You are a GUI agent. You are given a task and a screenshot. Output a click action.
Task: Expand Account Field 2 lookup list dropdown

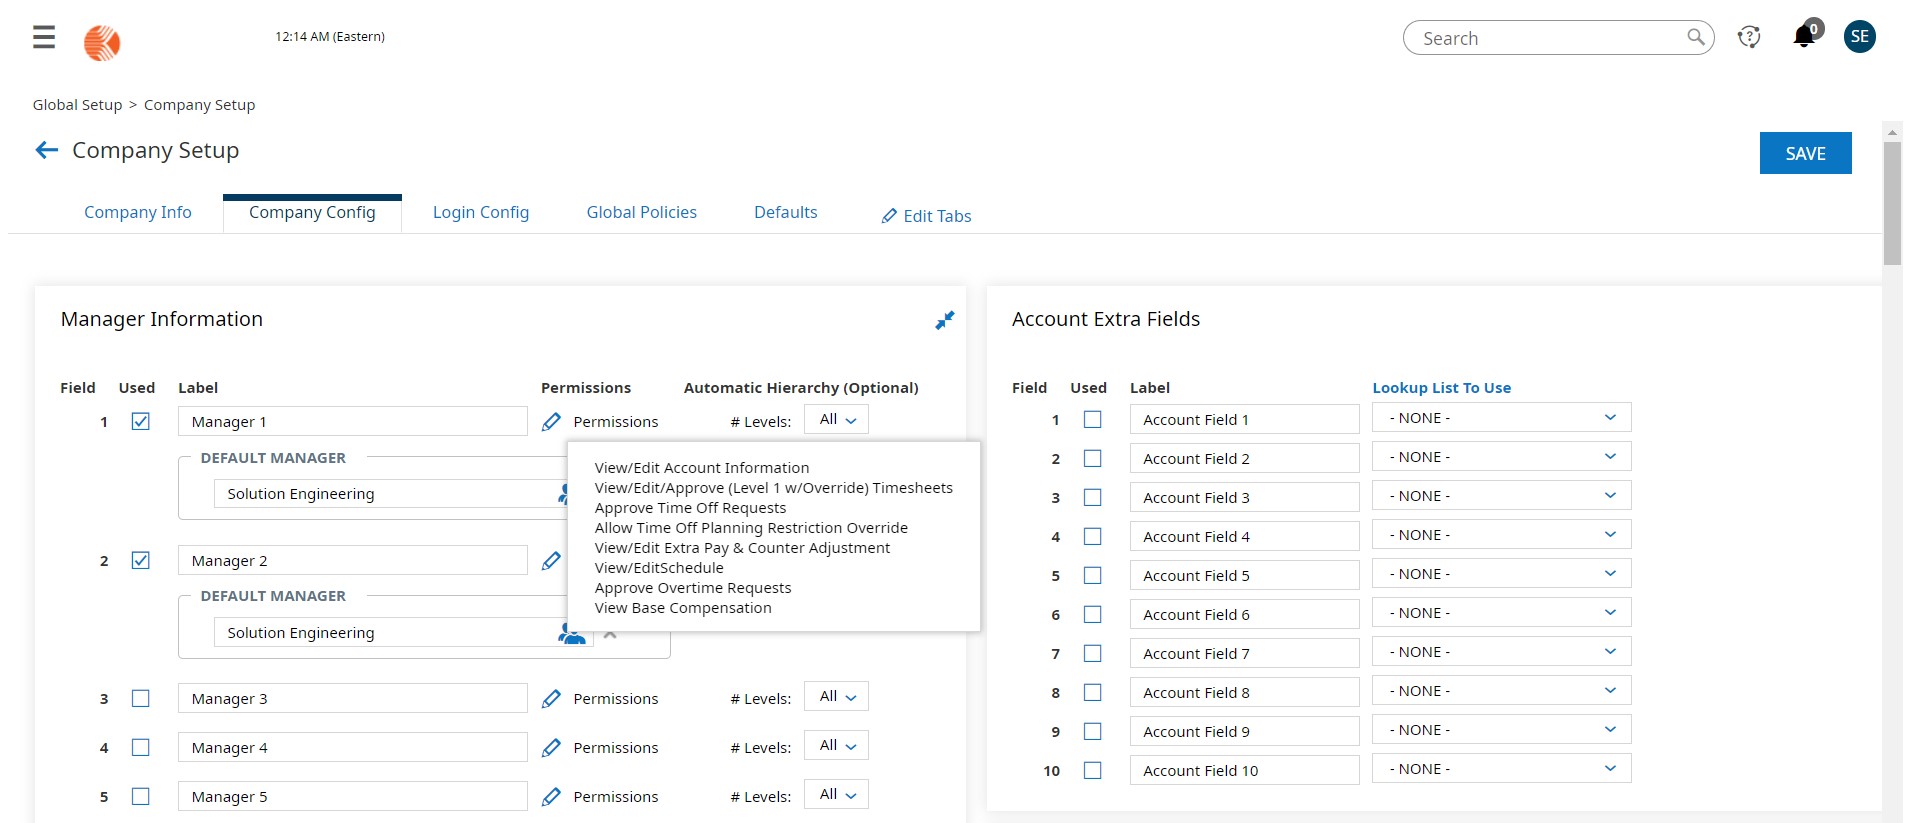1501,457
